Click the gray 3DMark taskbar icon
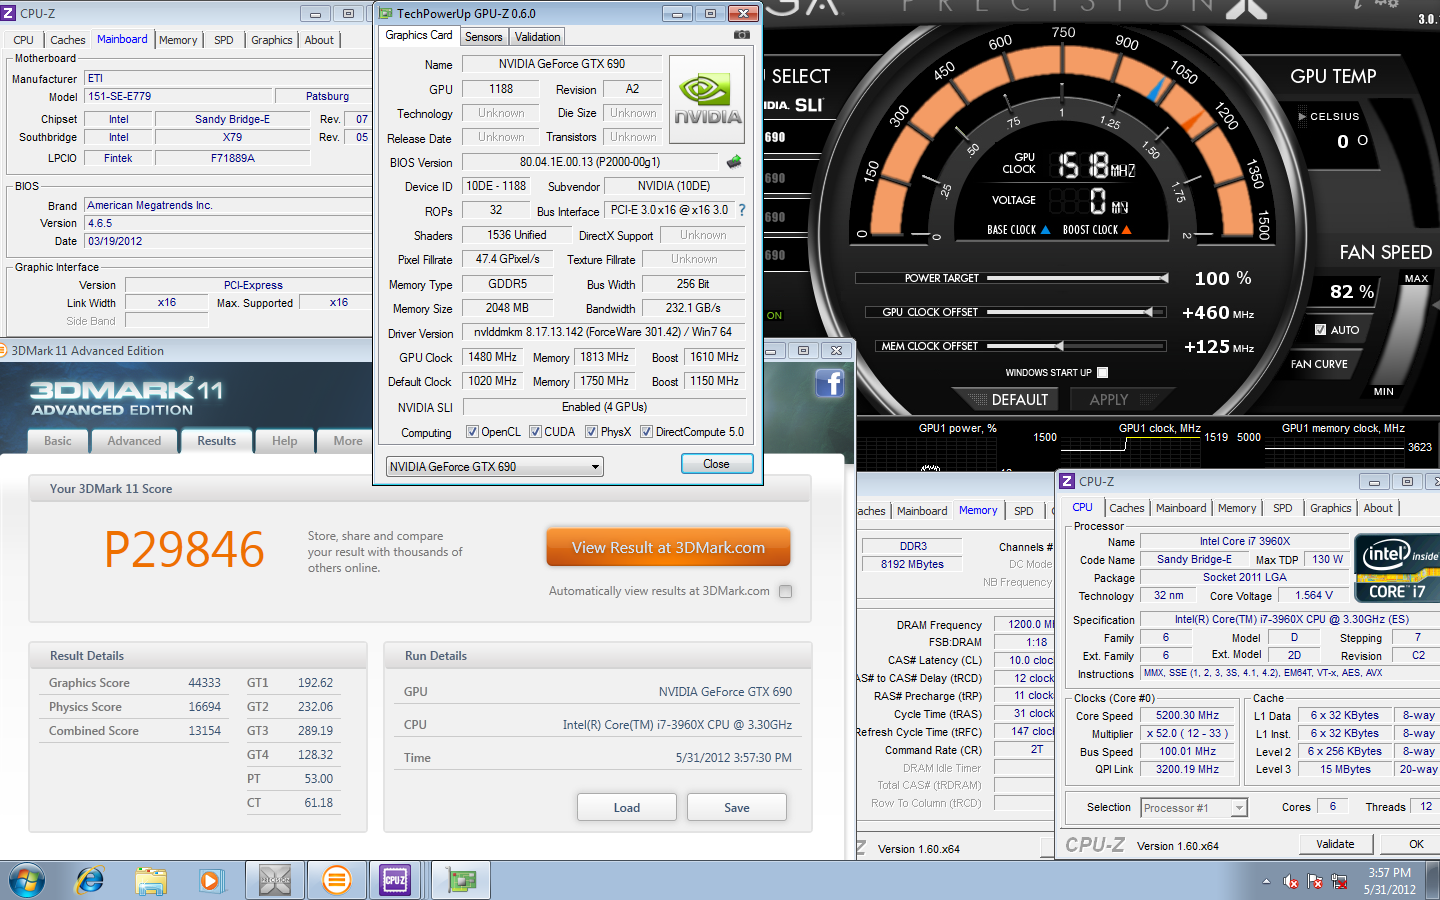 (275, 881)
